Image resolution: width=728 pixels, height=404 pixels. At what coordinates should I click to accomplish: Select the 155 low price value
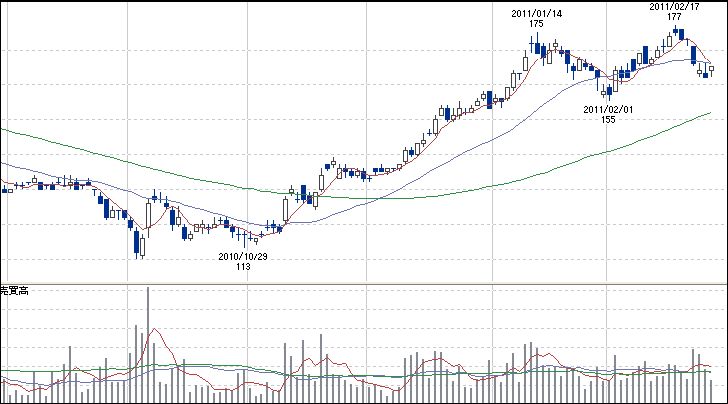click(x=608, y=119)
